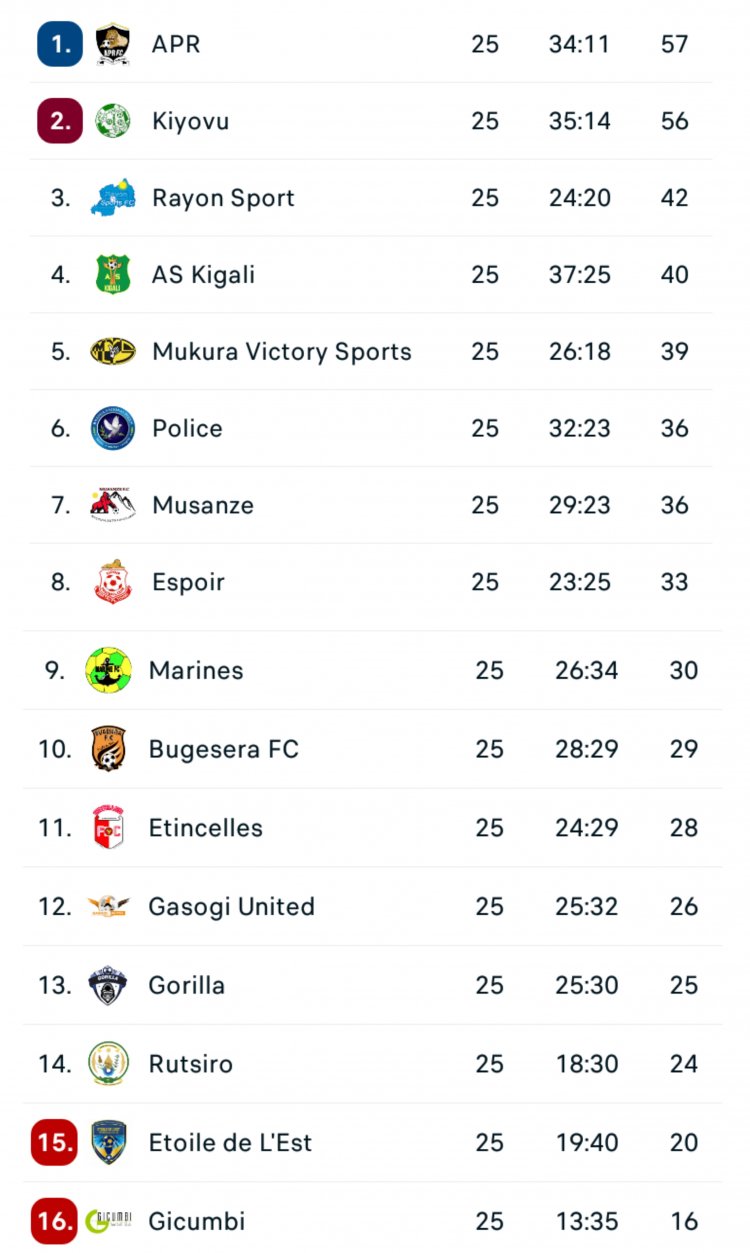Click the Rutsiro round emblem

[x=108, y=1063]
